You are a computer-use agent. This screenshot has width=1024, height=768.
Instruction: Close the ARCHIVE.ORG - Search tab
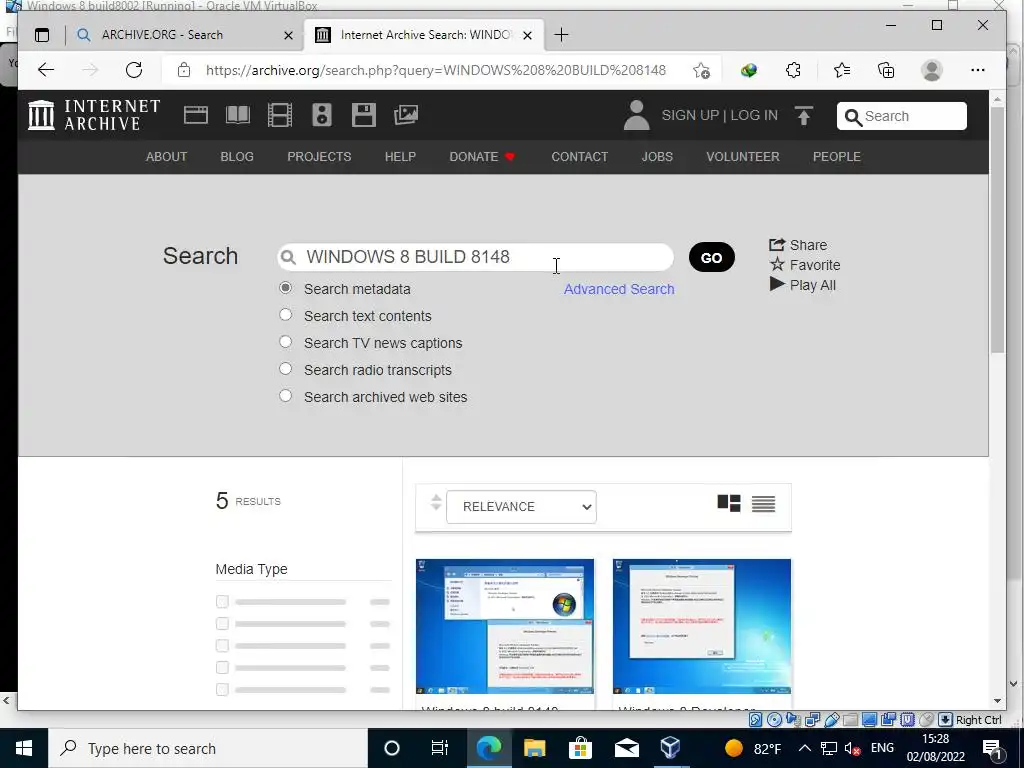pyautogui.click(x=288, y=35)
